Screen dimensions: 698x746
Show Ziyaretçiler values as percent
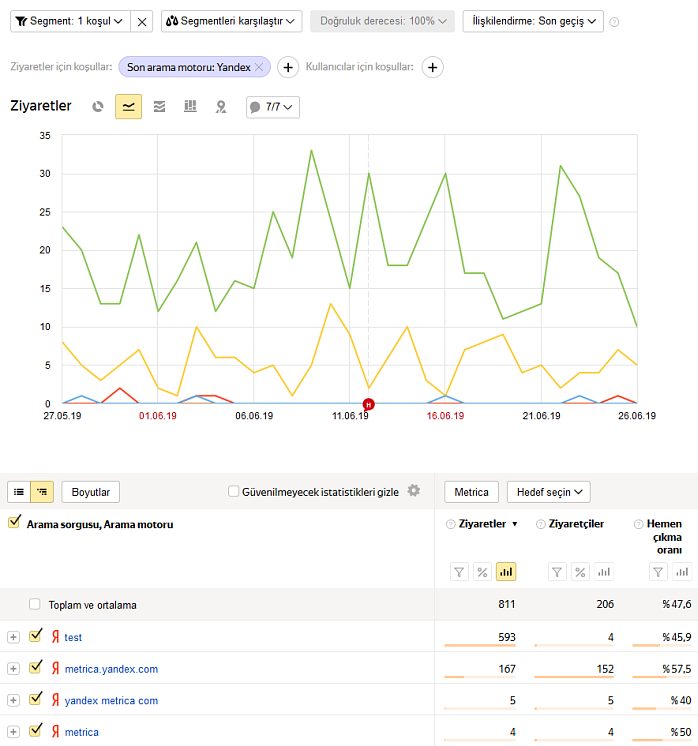580,572
